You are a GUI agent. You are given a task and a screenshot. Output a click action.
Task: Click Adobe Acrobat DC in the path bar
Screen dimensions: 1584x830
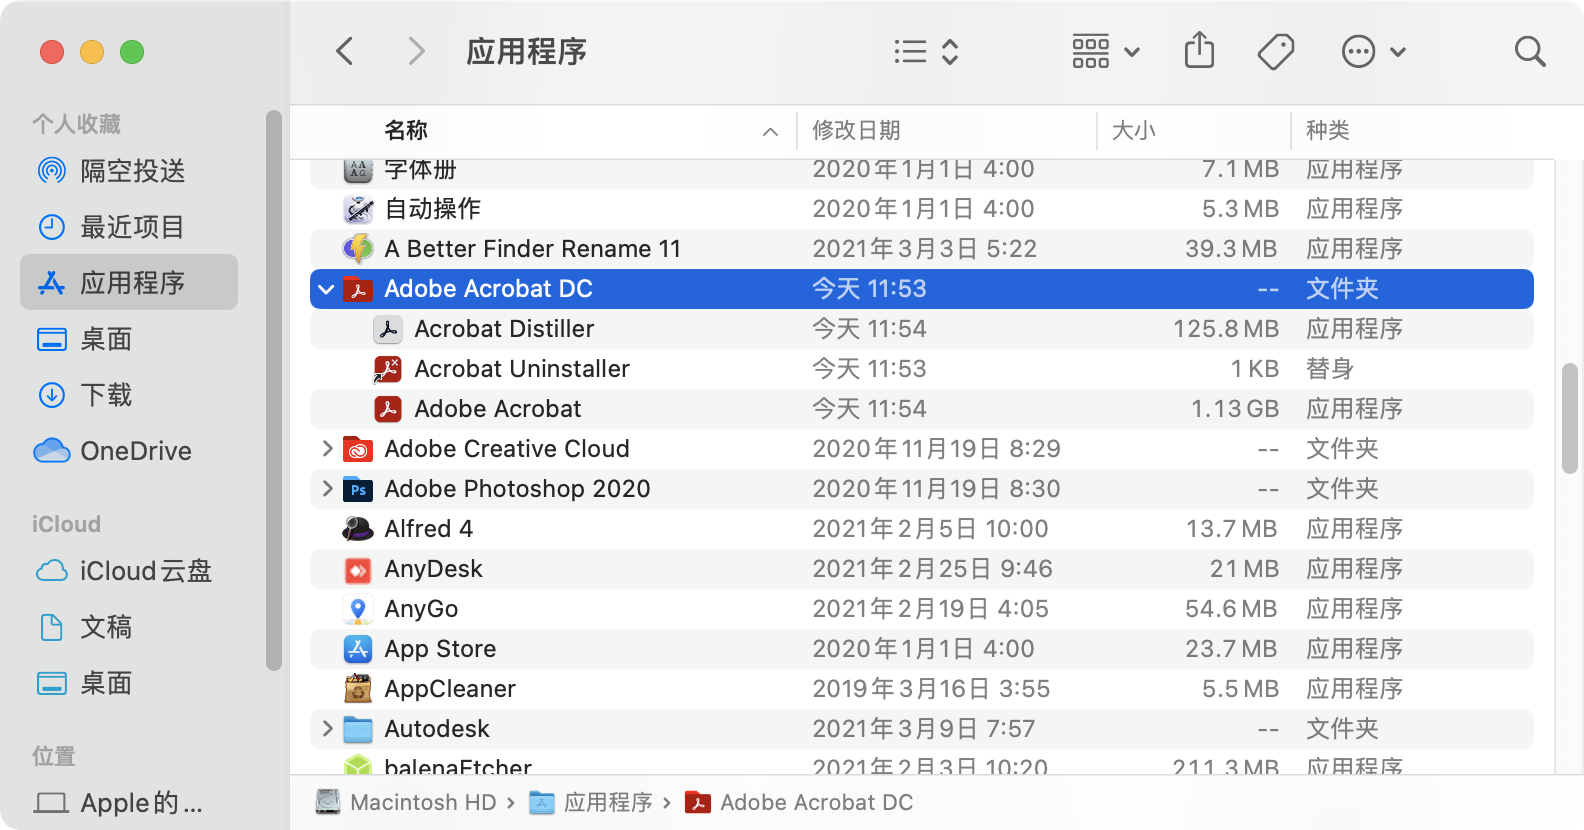tap(799, 803)
